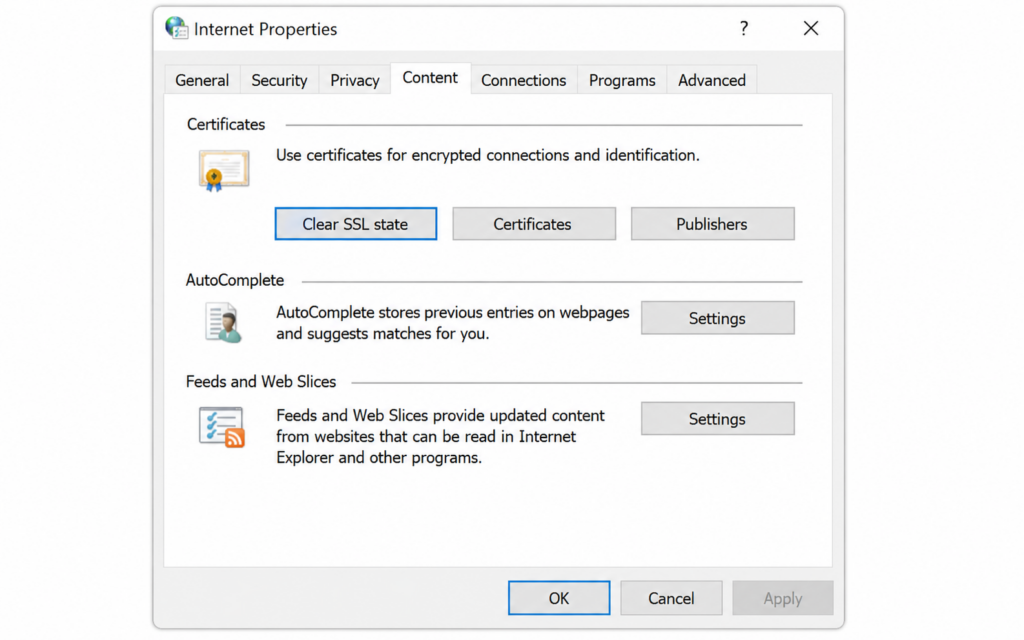1024x640 pixels.
Task: Open AutoComplete Settings
Action: pos(718,318)
